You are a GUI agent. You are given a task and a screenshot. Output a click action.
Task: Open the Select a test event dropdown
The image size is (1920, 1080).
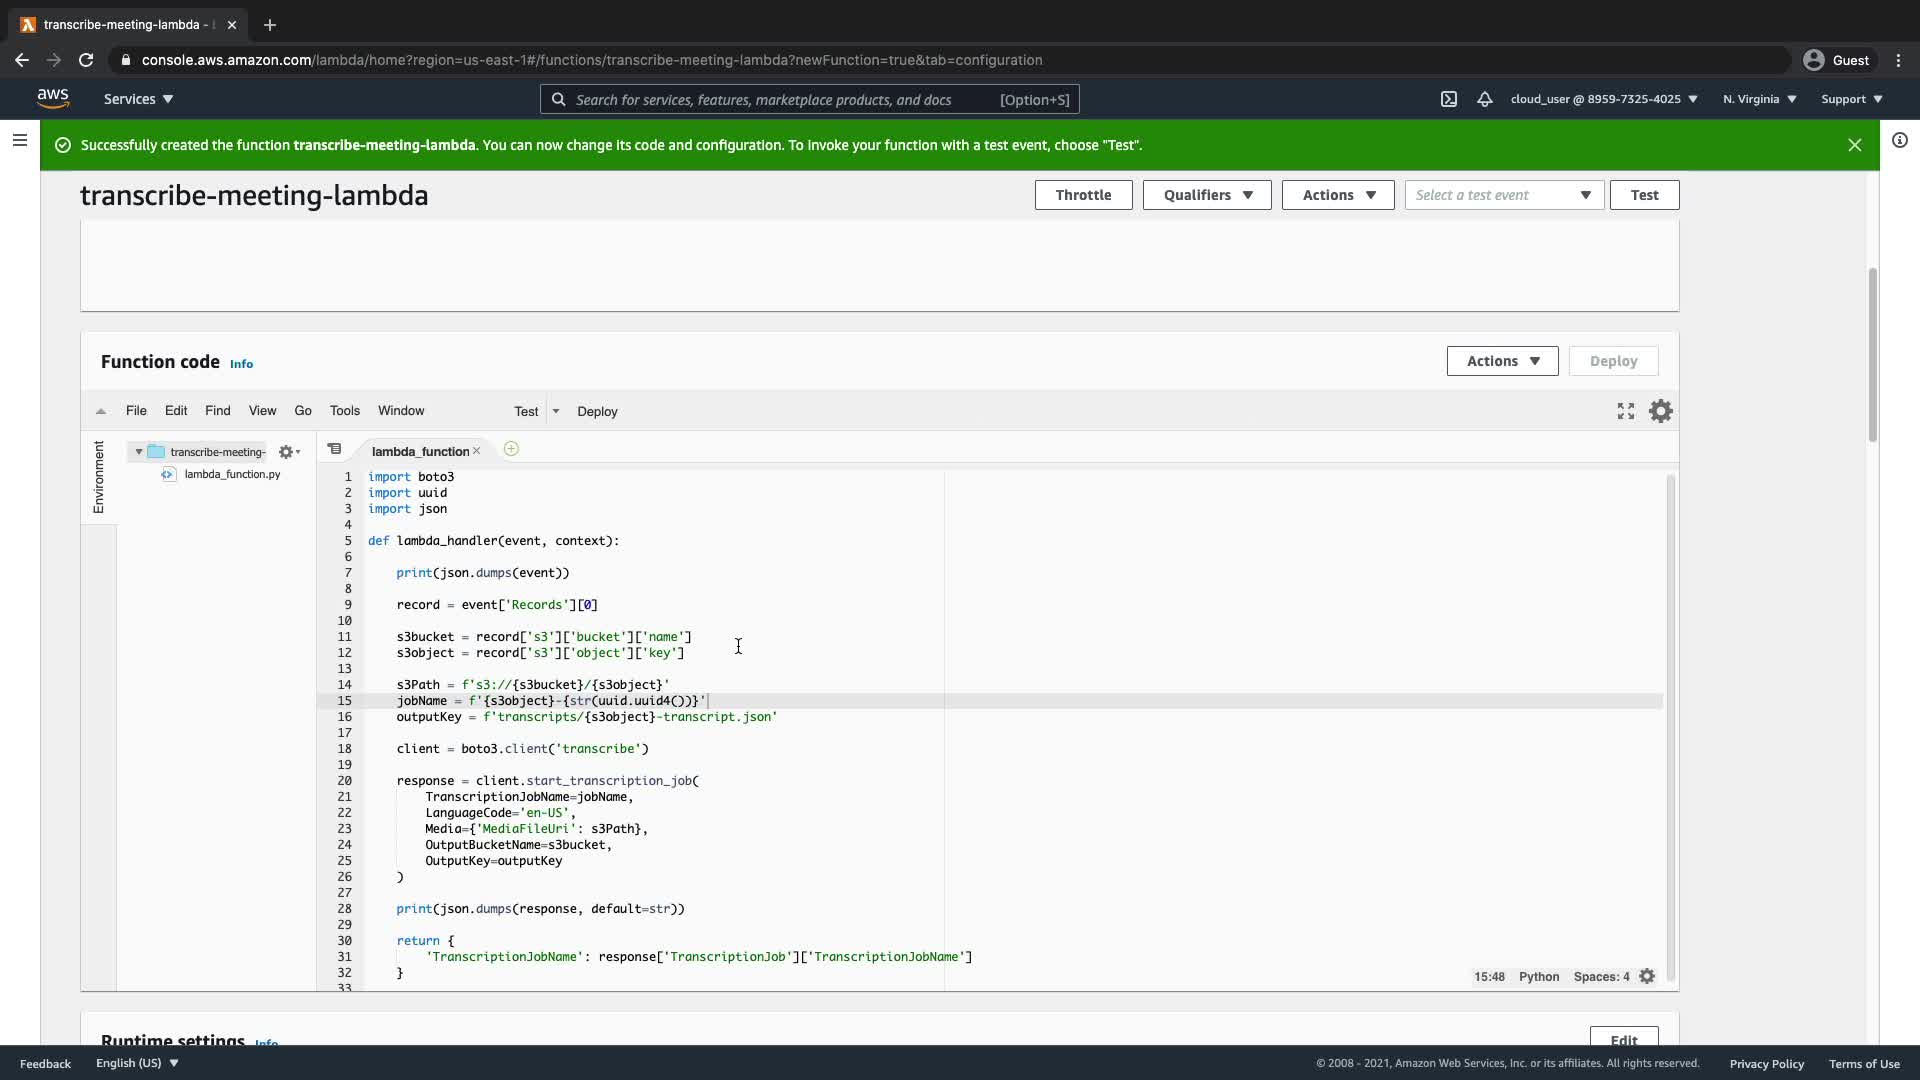click(x=1503, y=195)
